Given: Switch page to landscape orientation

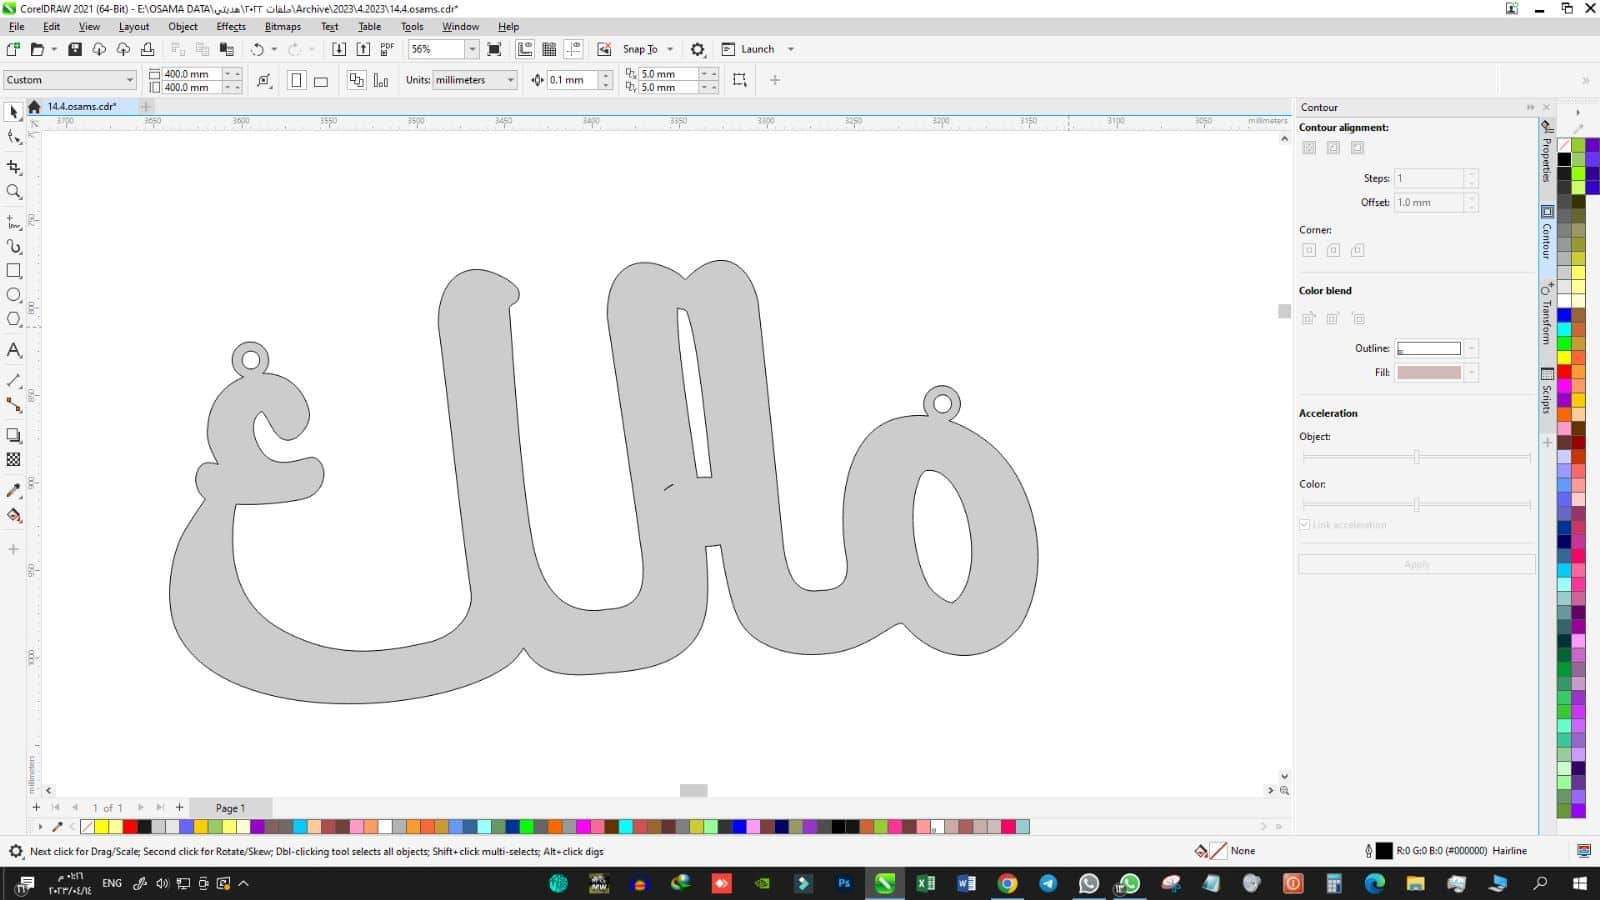Looking at the screenshot, I should (x=321, y=81).
